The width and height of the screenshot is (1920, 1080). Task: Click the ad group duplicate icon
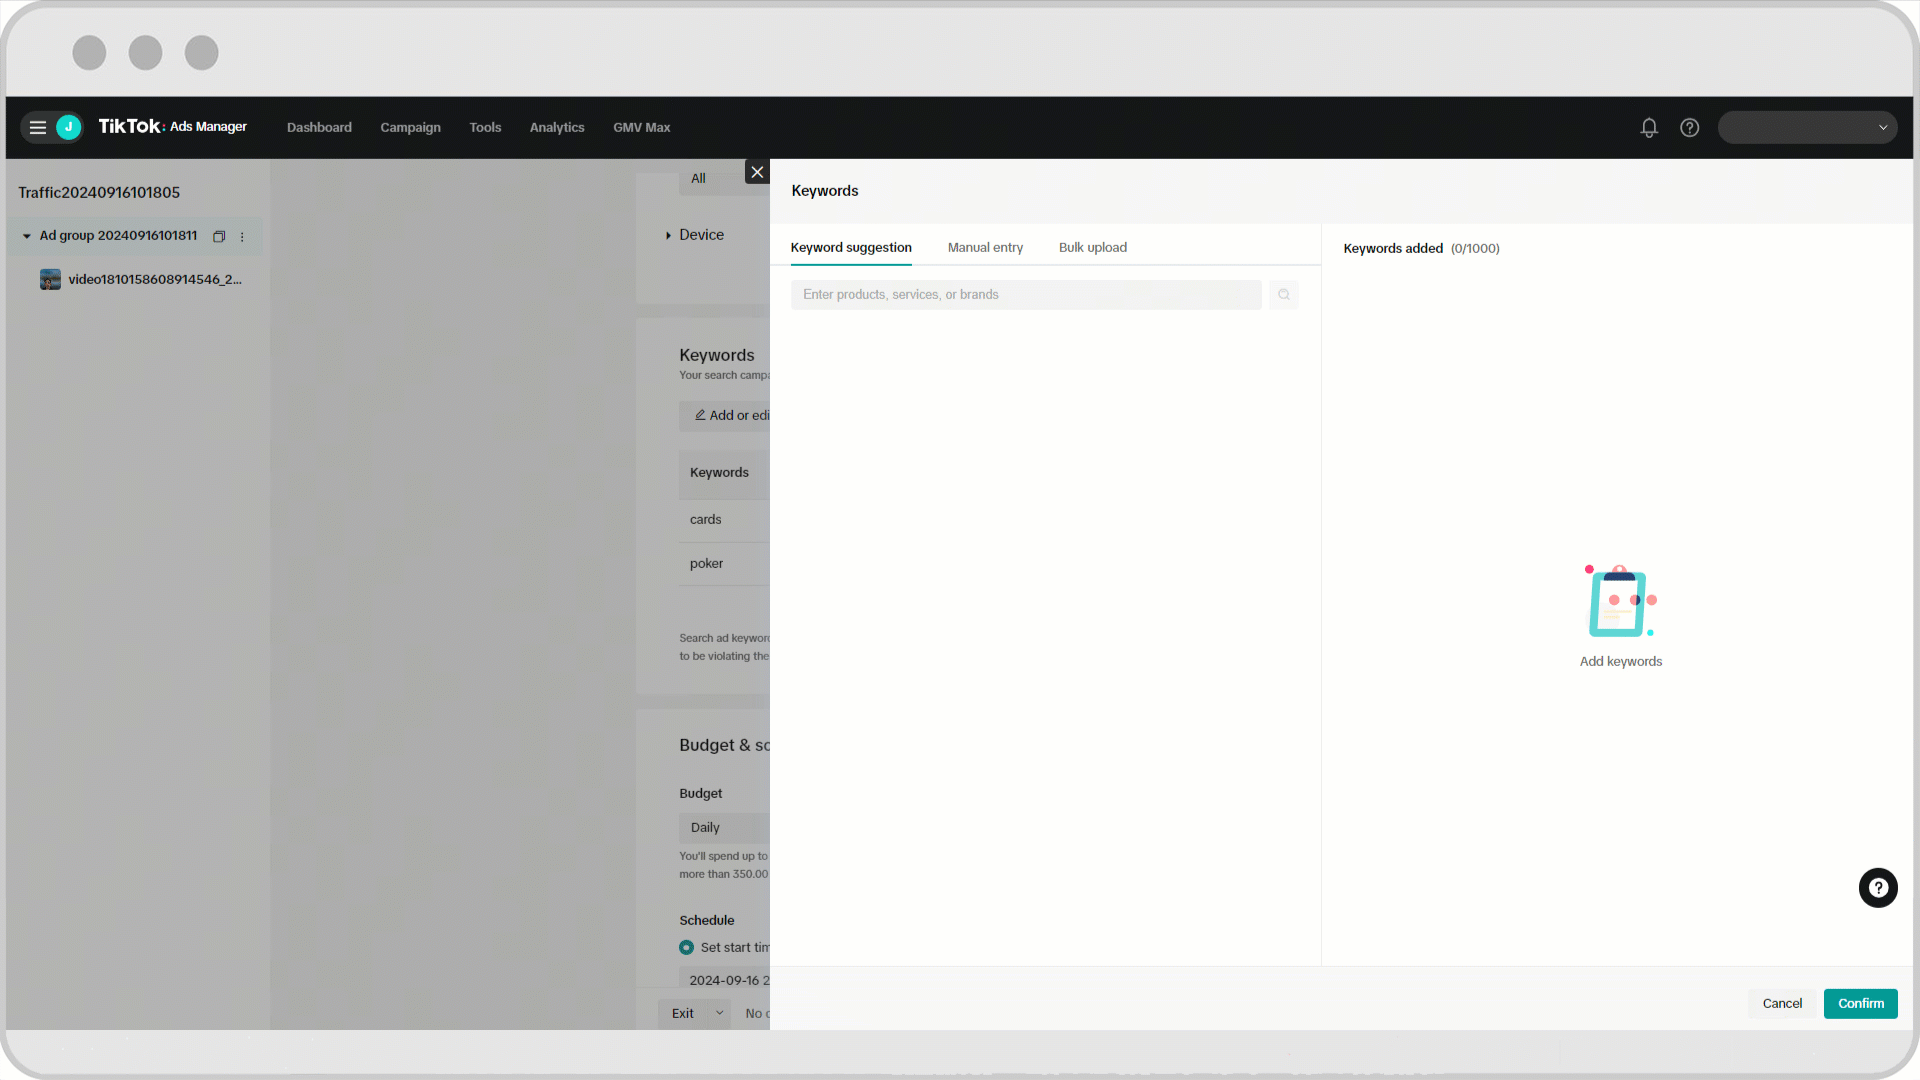(x=219, y=236)
